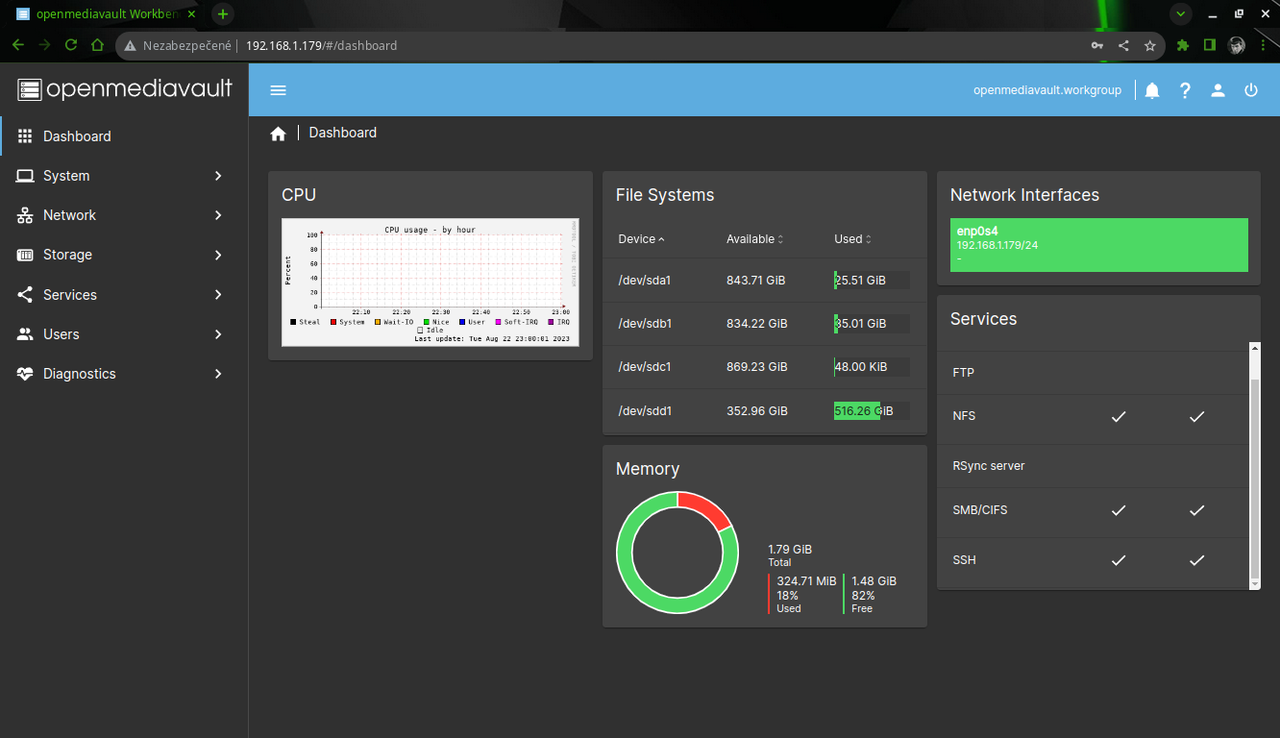Open the notifications bell

pyautogui.click(x=1152, y=90)
